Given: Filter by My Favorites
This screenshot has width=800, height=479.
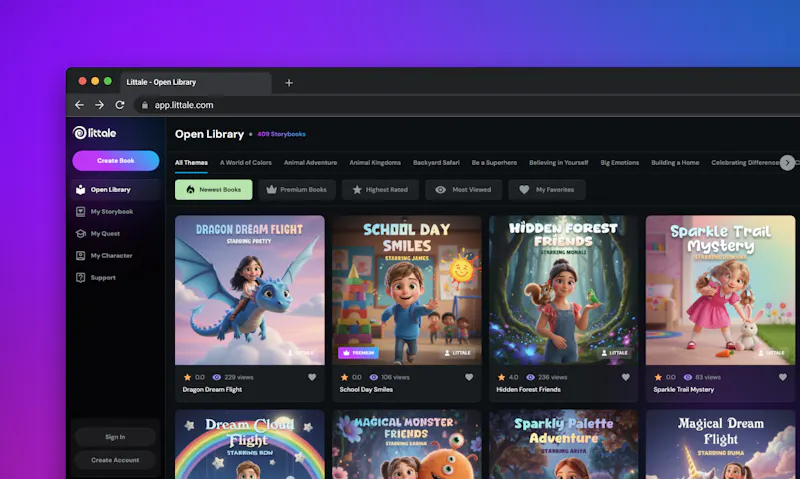Looking at the screenshot, I should [x=547, y=190].
